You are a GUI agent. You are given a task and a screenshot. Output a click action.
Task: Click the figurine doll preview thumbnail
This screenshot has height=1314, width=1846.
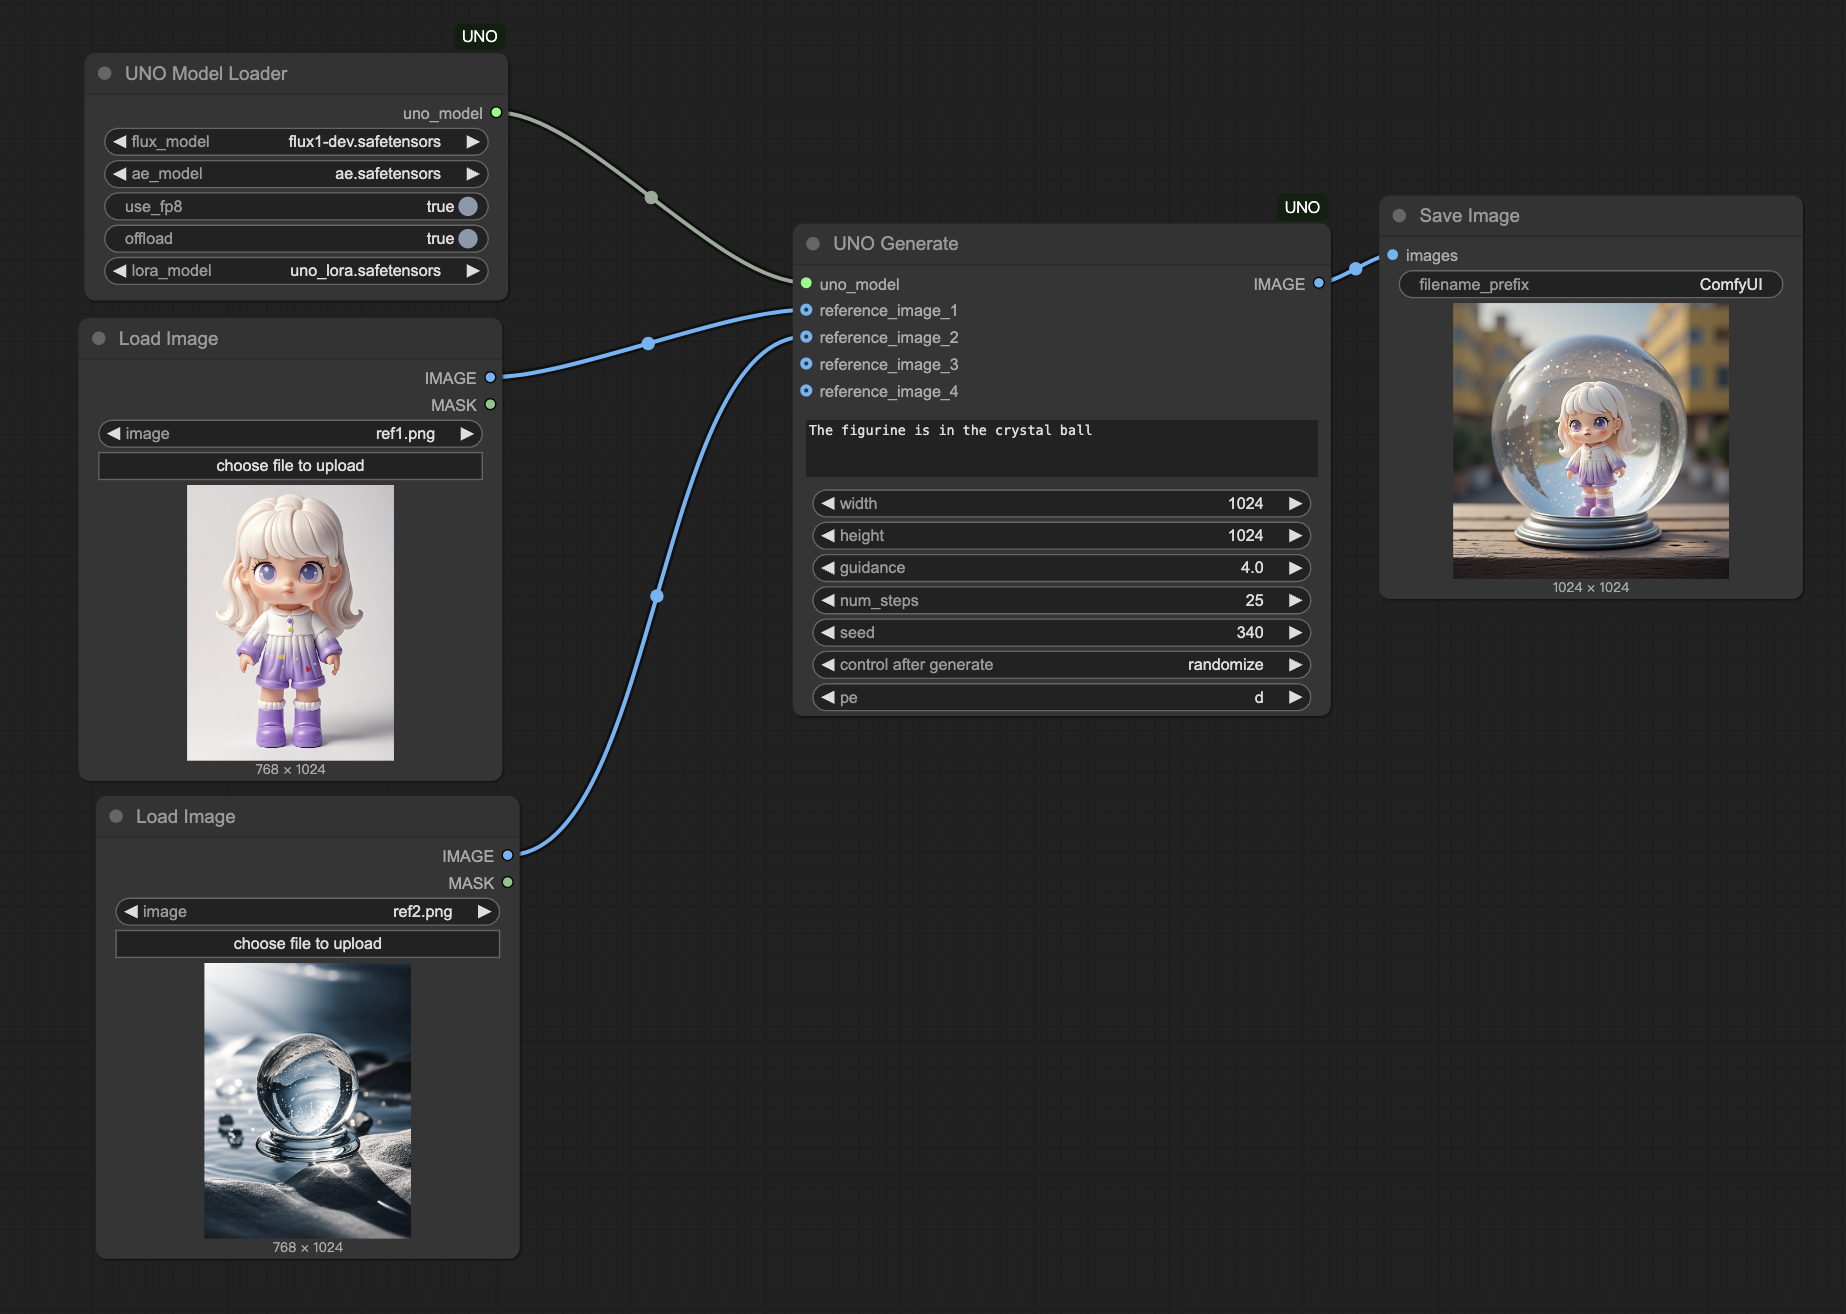pos(290,622)
